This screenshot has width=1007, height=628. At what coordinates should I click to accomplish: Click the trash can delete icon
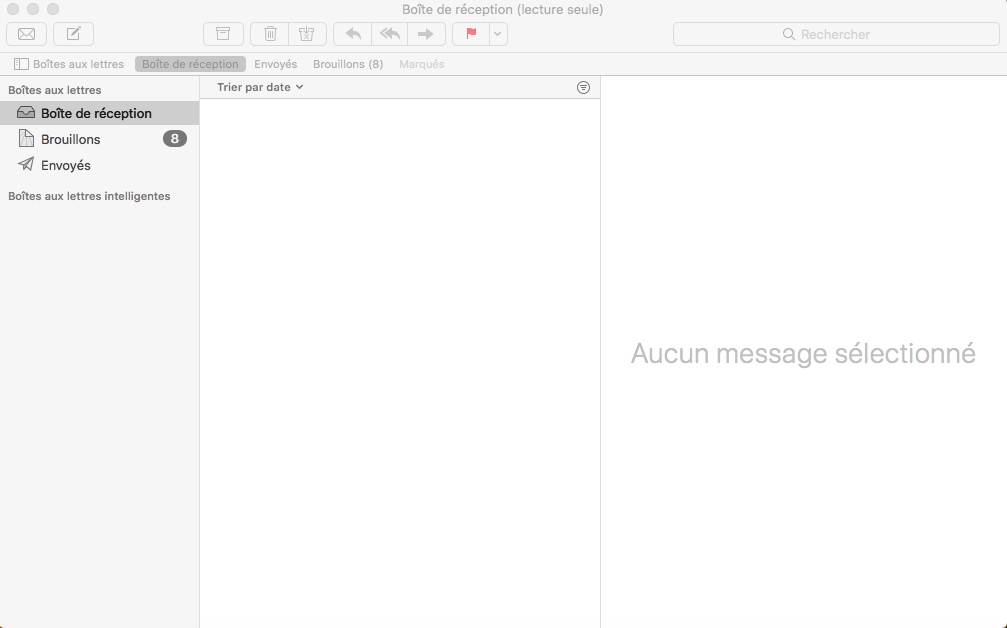click(x=270, y=34)
